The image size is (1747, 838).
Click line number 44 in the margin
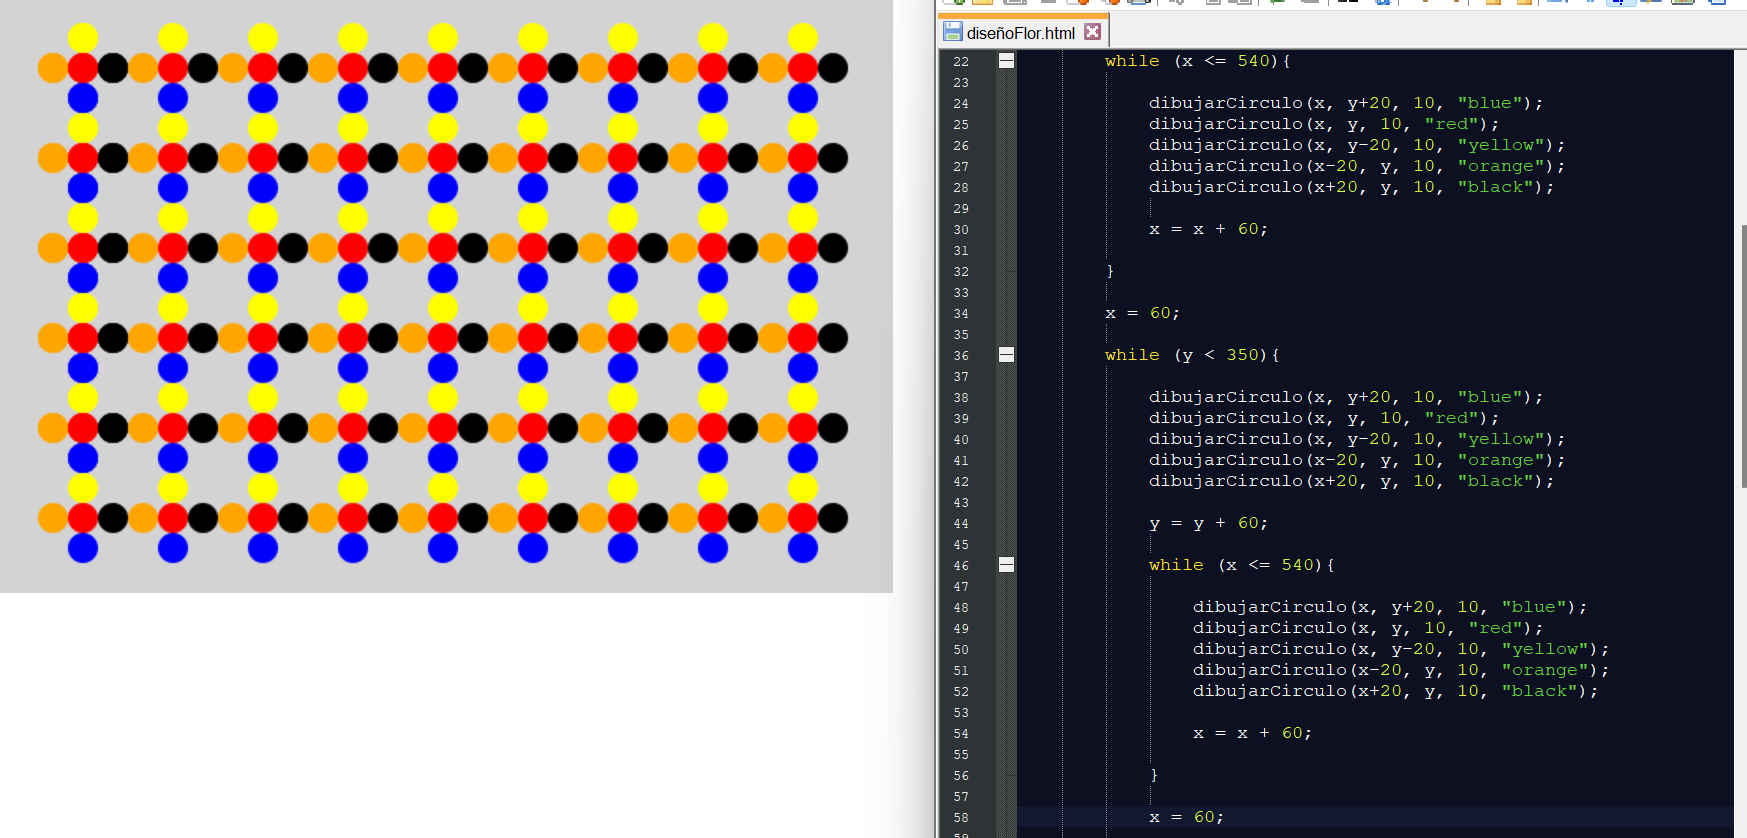coord(961,524)
